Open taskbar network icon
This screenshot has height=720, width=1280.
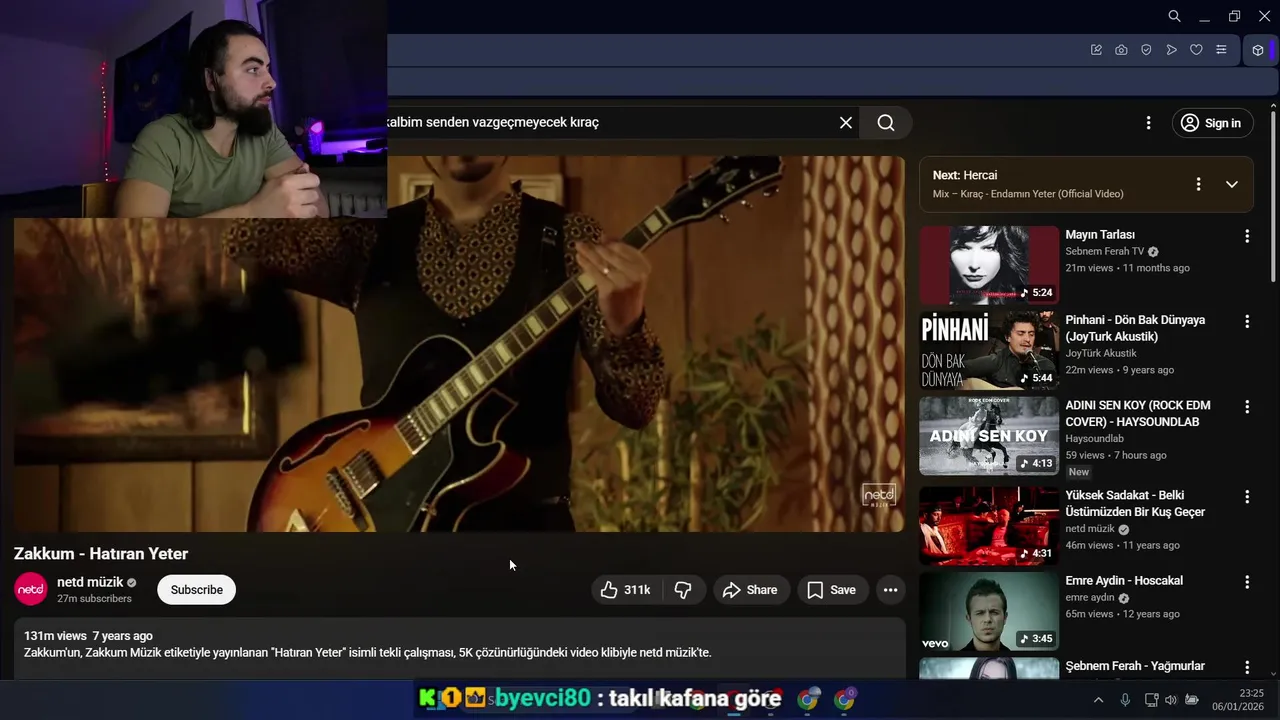[x=1151, y=700]
